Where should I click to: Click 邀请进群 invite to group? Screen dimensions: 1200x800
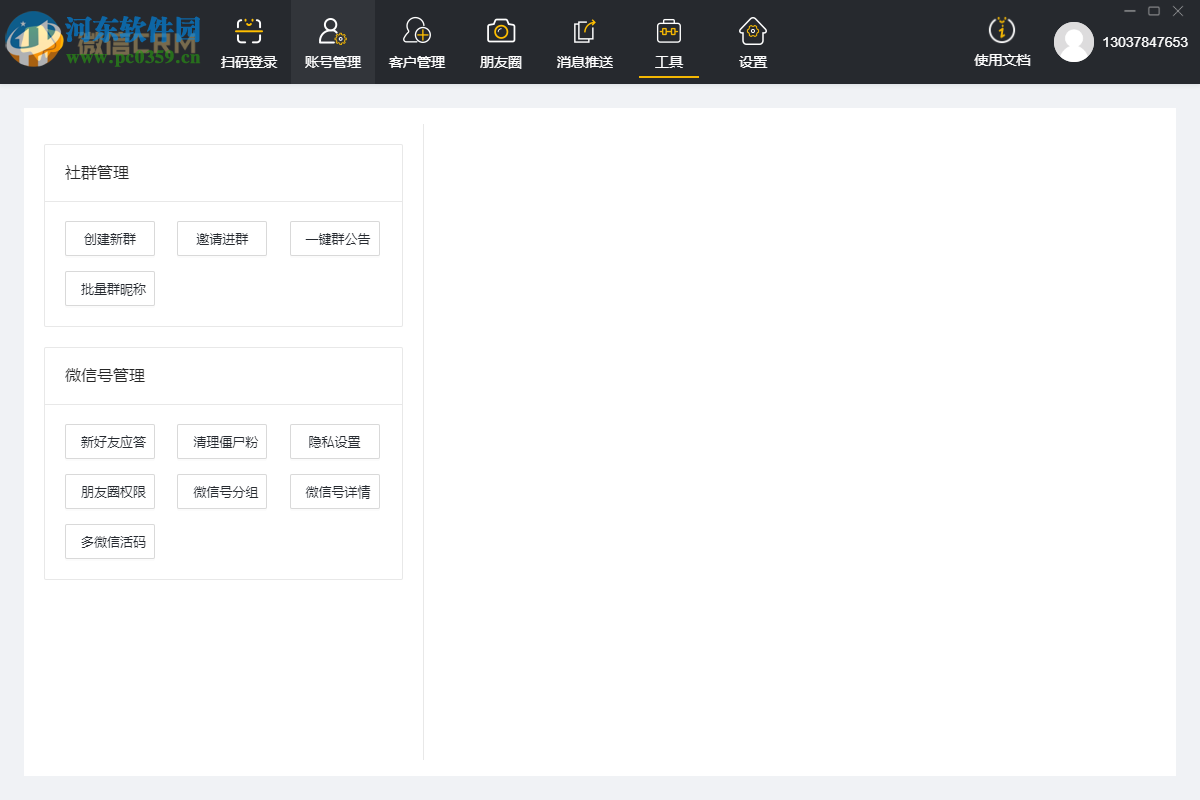coord(222,238)
